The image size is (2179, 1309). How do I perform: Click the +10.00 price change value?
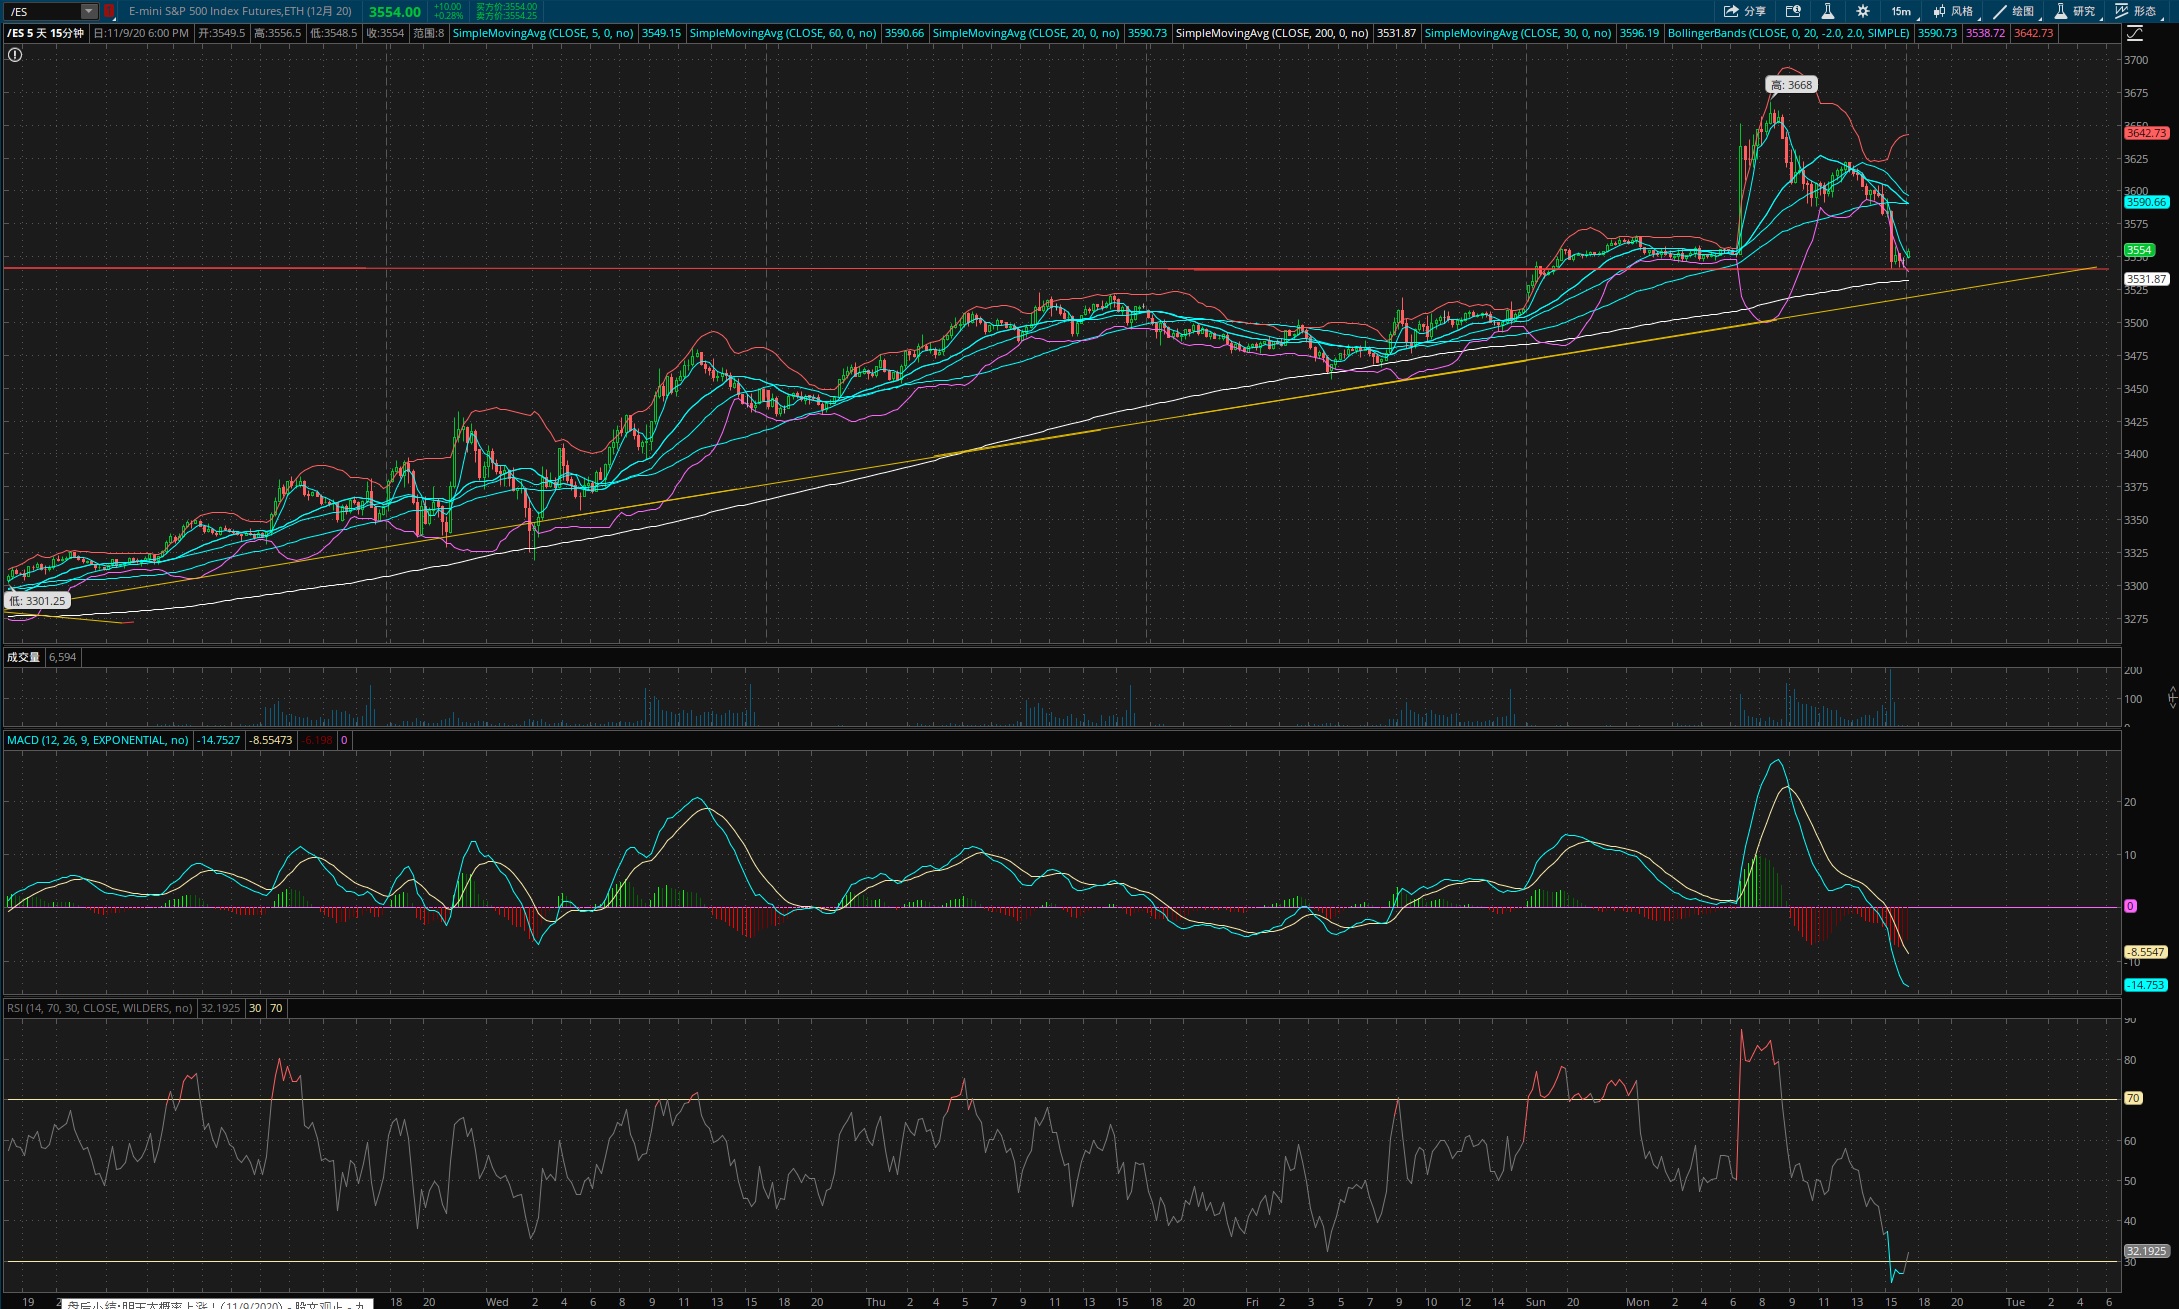(448, 7)
